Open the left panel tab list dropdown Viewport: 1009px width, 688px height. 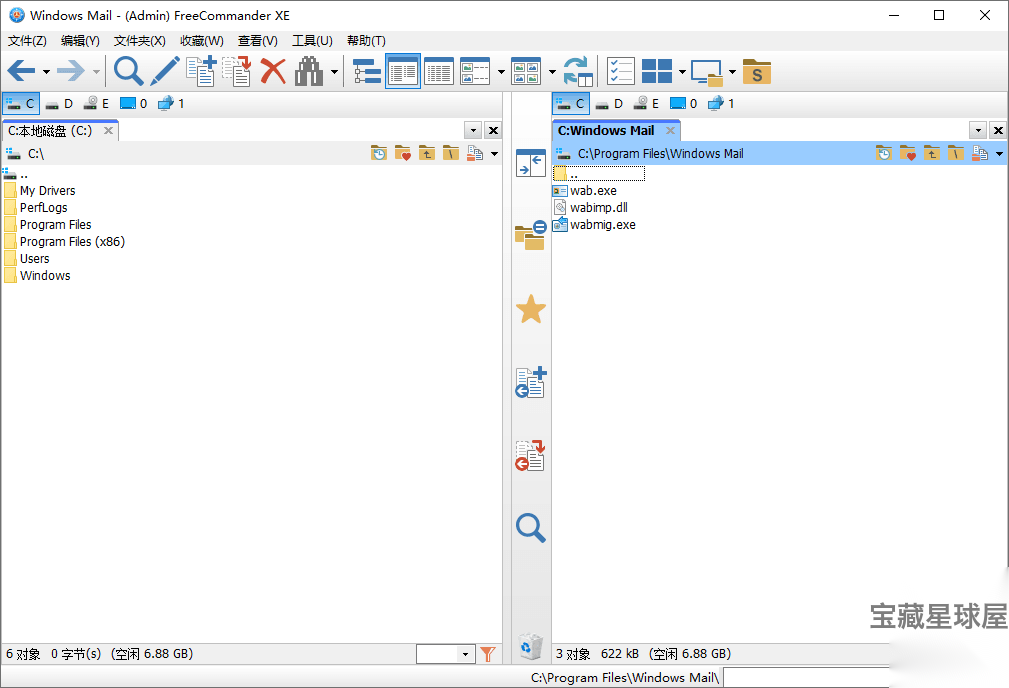click(473, 131)
